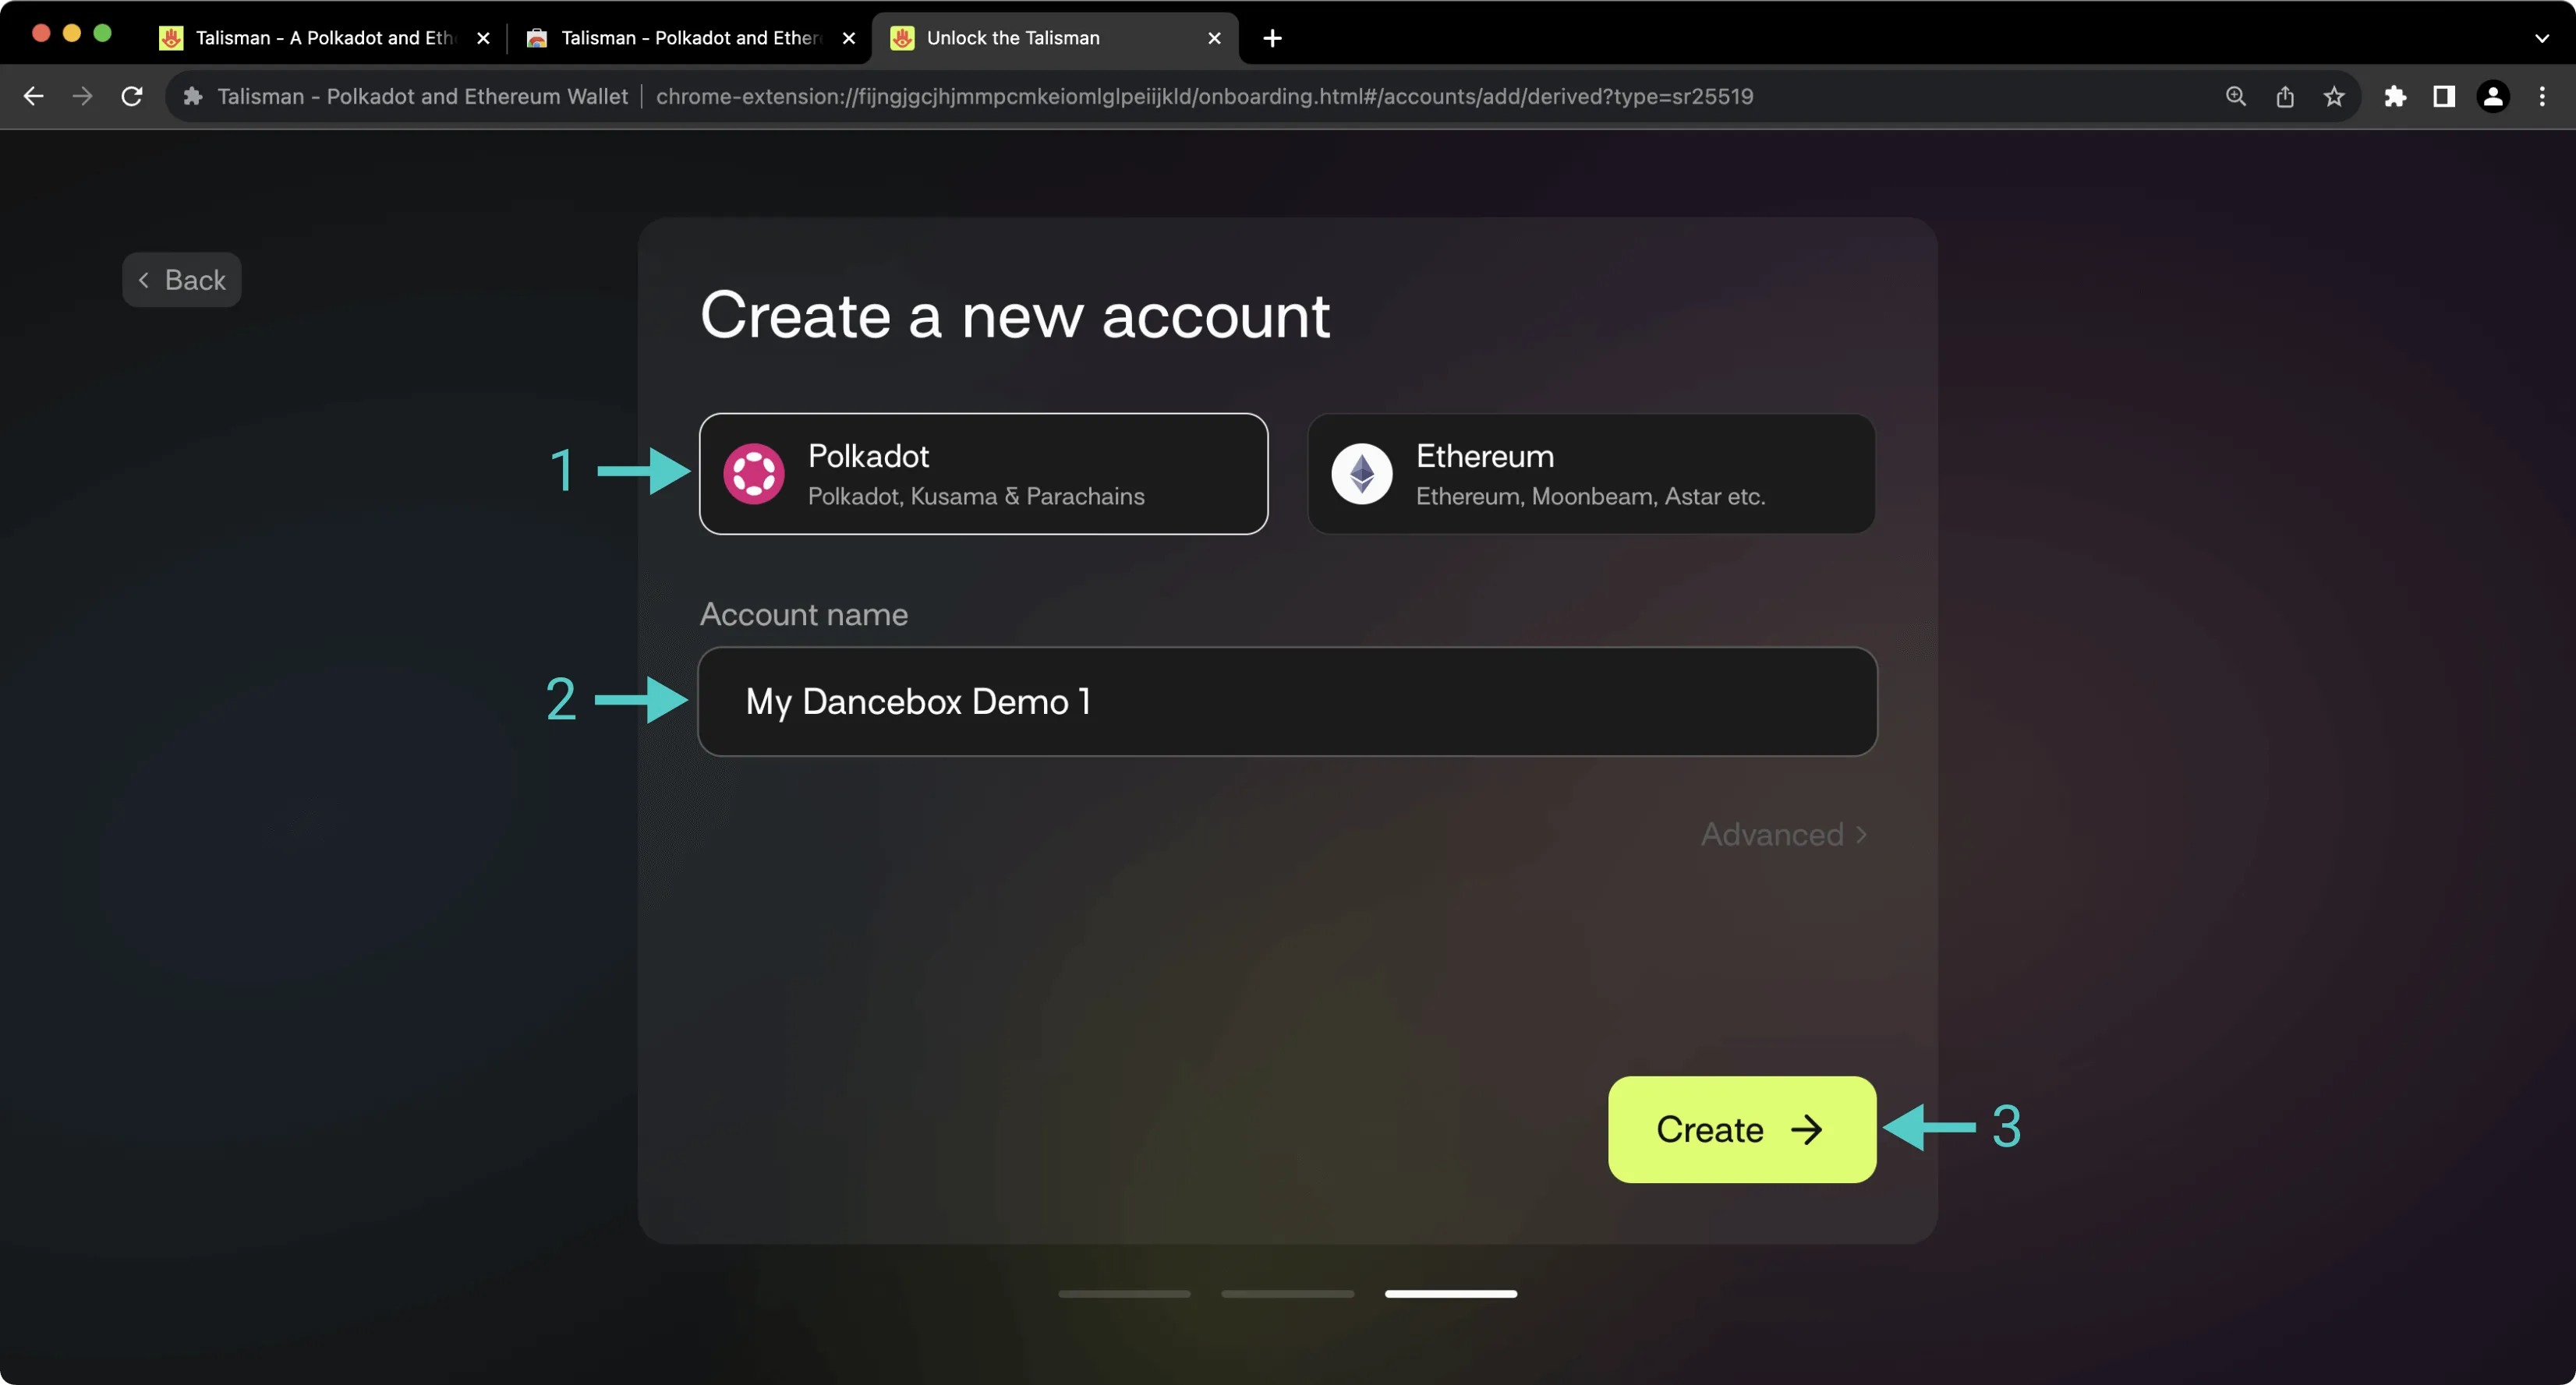Click the green fullscreen window button
Viewport: 2576px width, 1385px height.
[x=102, y=33]
